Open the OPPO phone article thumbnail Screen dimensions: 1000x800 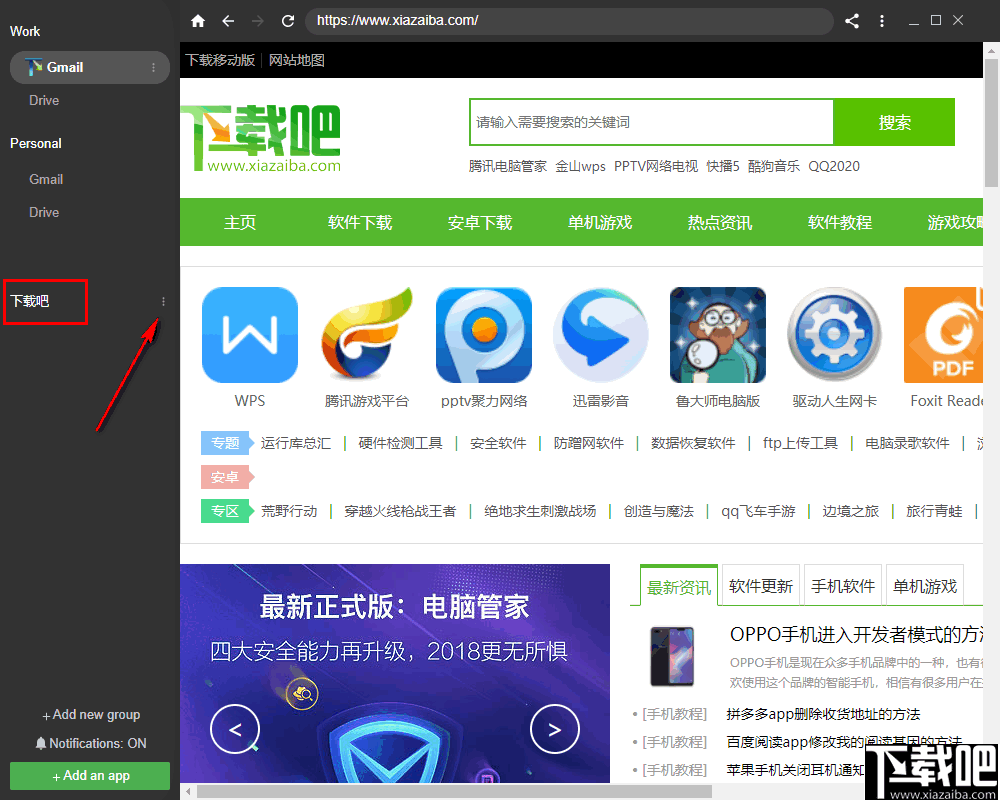[672, 656]
